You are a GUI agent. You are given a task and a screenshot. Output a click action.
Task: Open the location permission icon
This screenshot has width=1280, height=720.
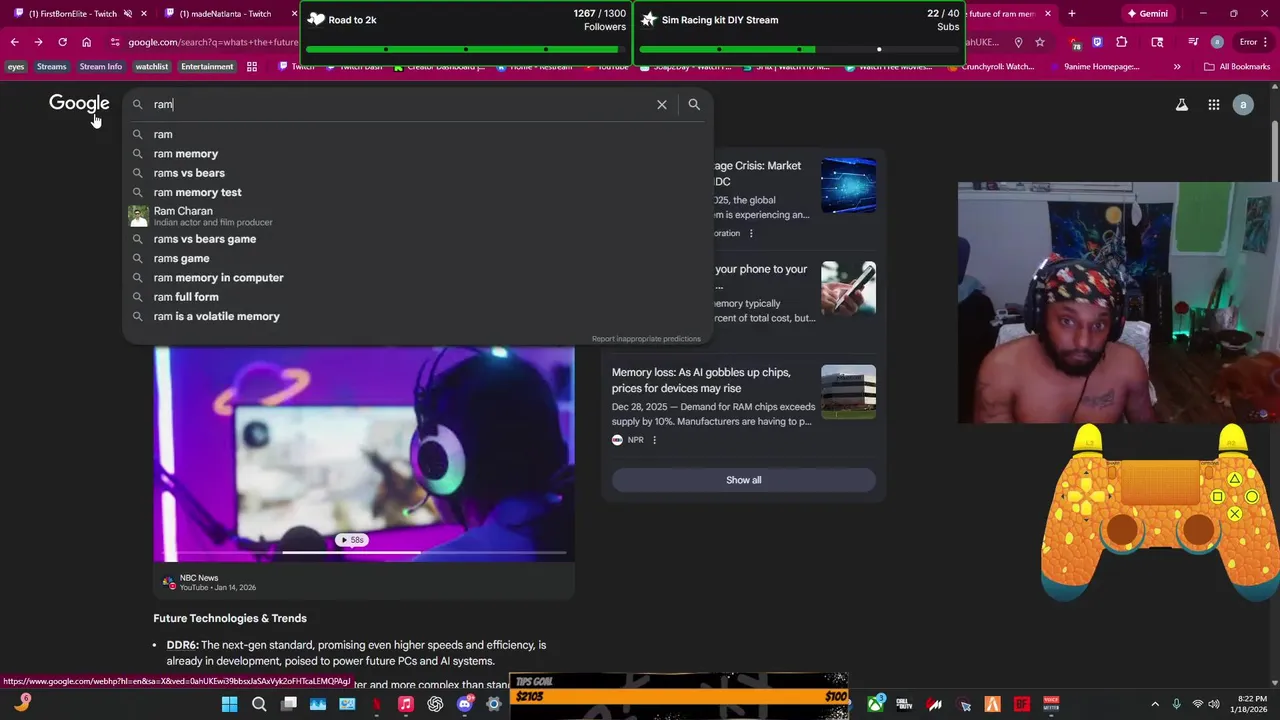[1018, 42]
